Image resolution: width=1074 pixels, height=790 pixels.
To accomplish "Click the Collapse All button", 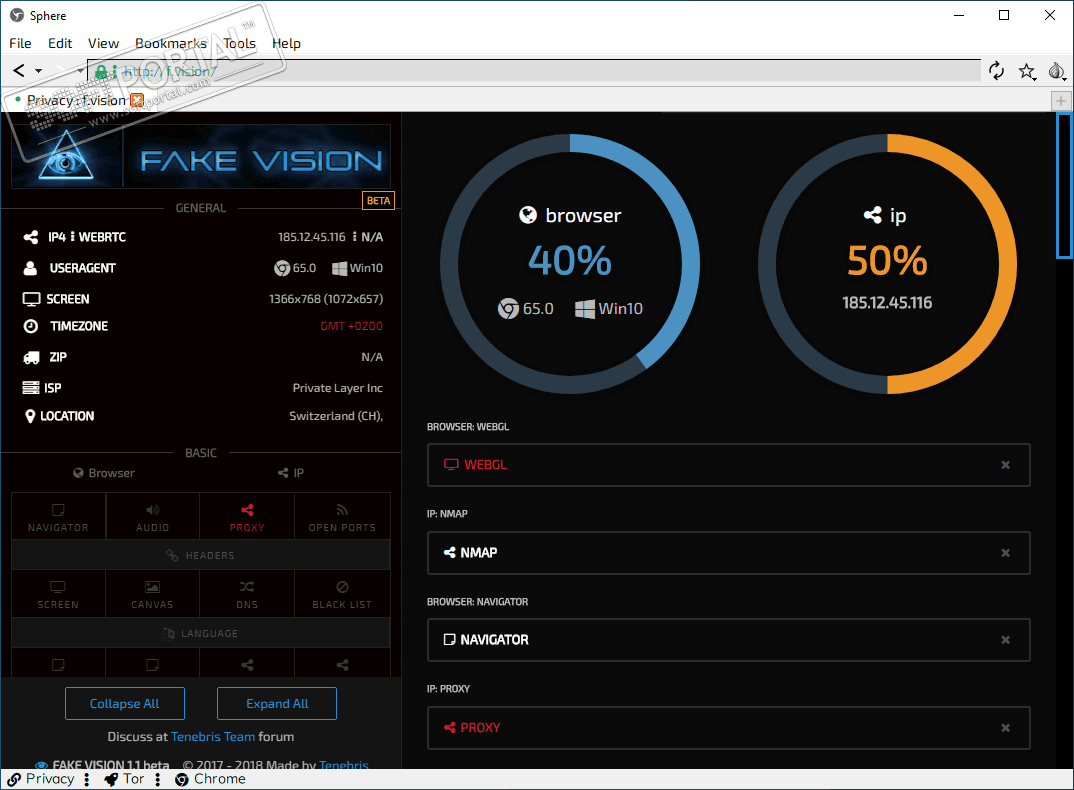I will [x=125, y=704].
